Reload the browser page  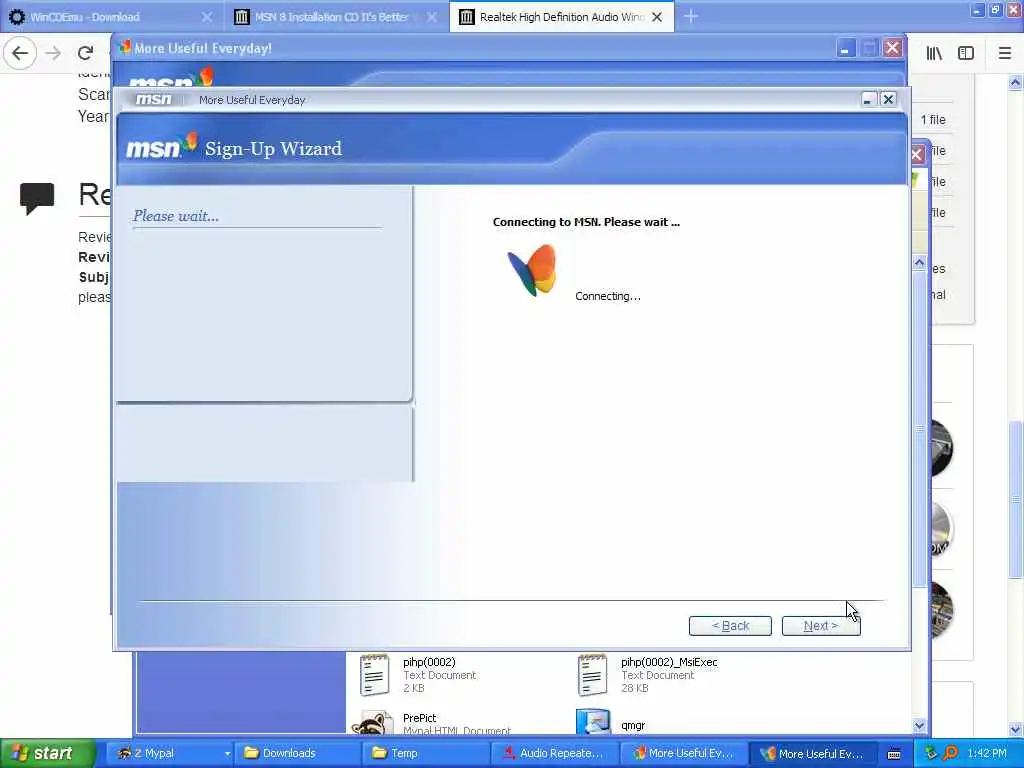click(x=85, y=53)
